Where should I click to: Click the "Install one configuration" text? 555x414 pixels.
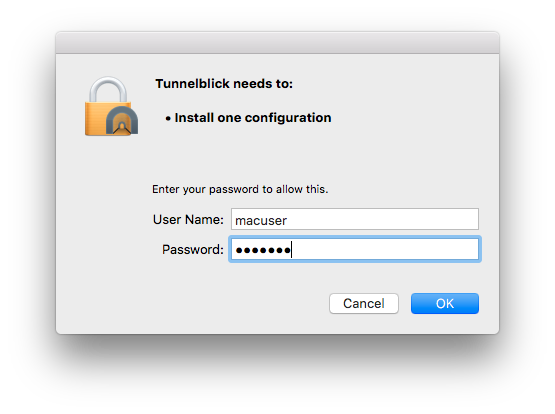[253, 118]
